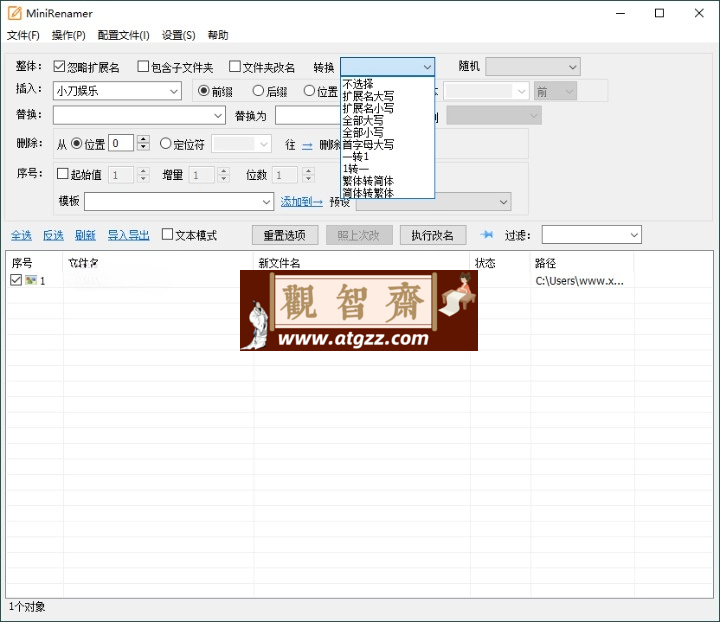Toggle the 忽略扩展名 checkbox

(x=59, y=67)
